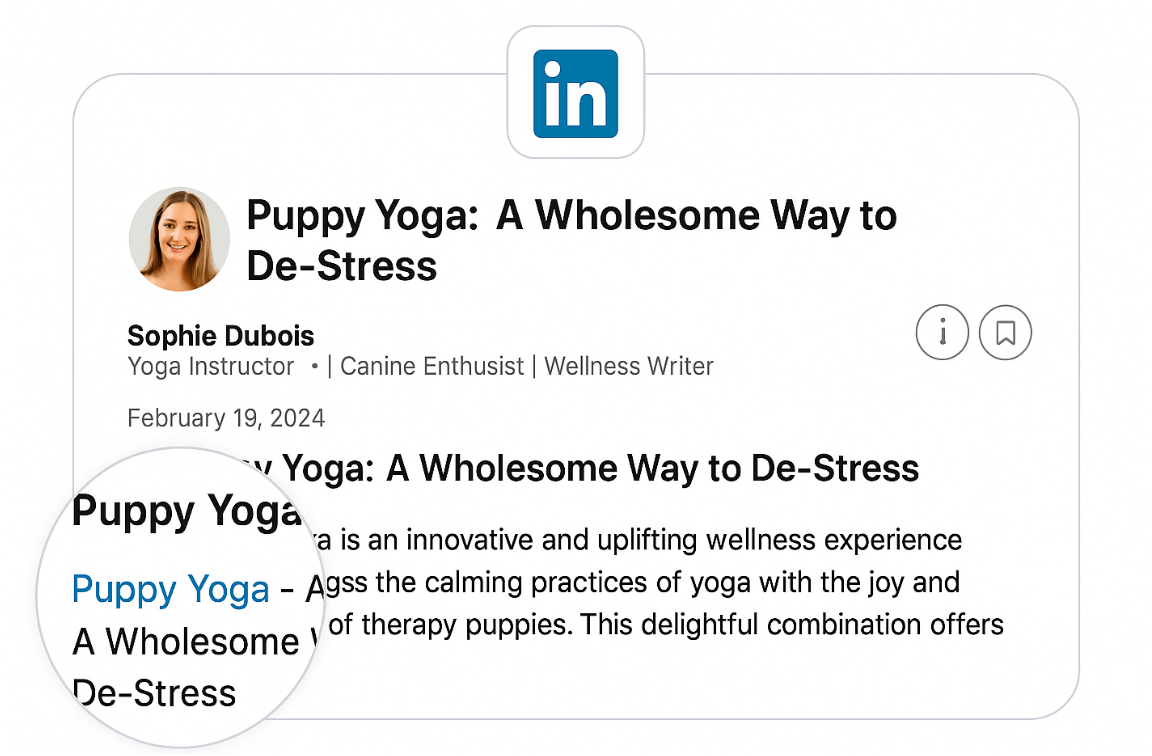The image size is (1152, 756).
Task: Click the 'Wellness Writer' tagline text
Action: click(629, 366)
